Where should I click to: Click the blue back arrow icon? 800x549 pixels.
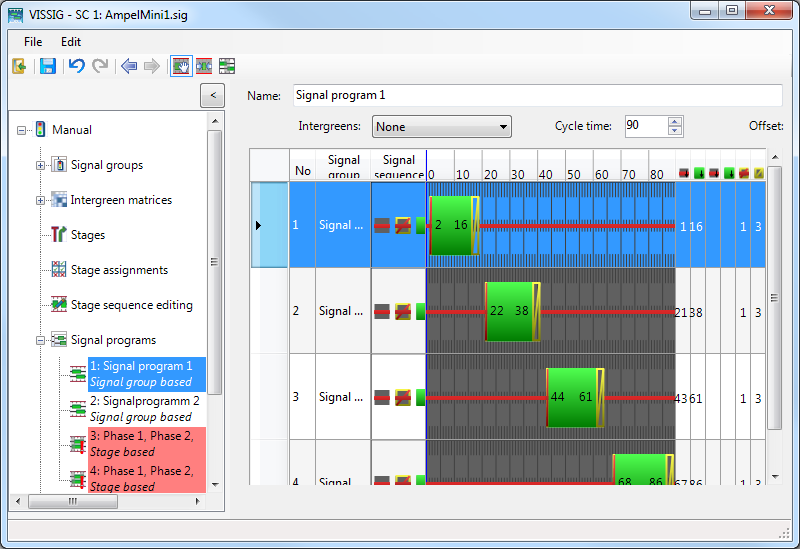[128, 66]
